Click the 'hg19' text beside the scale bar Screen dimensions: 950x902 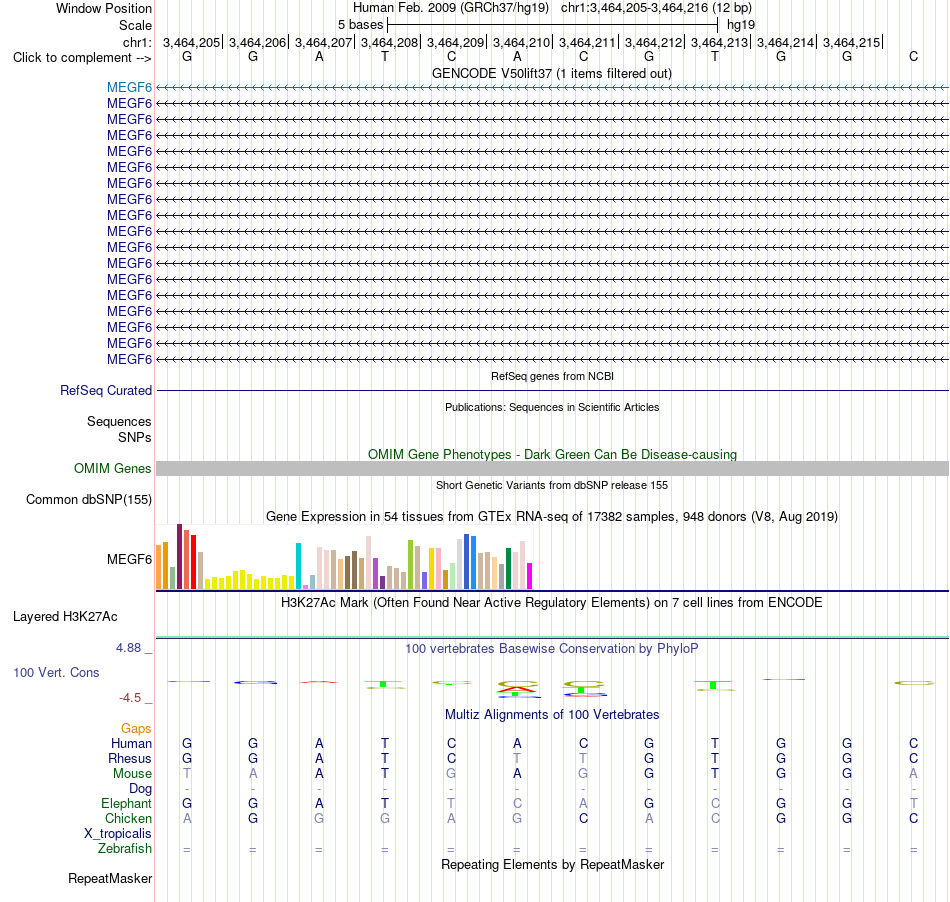point(741,25)
